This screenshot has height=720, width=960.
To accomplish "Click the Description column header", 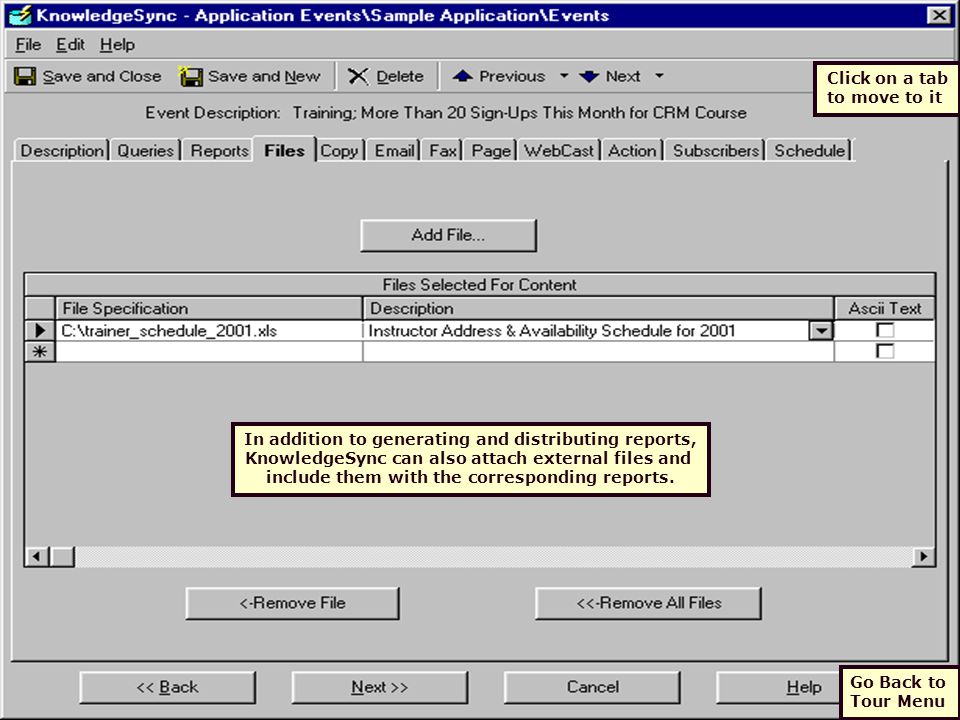I will [598, 308].
